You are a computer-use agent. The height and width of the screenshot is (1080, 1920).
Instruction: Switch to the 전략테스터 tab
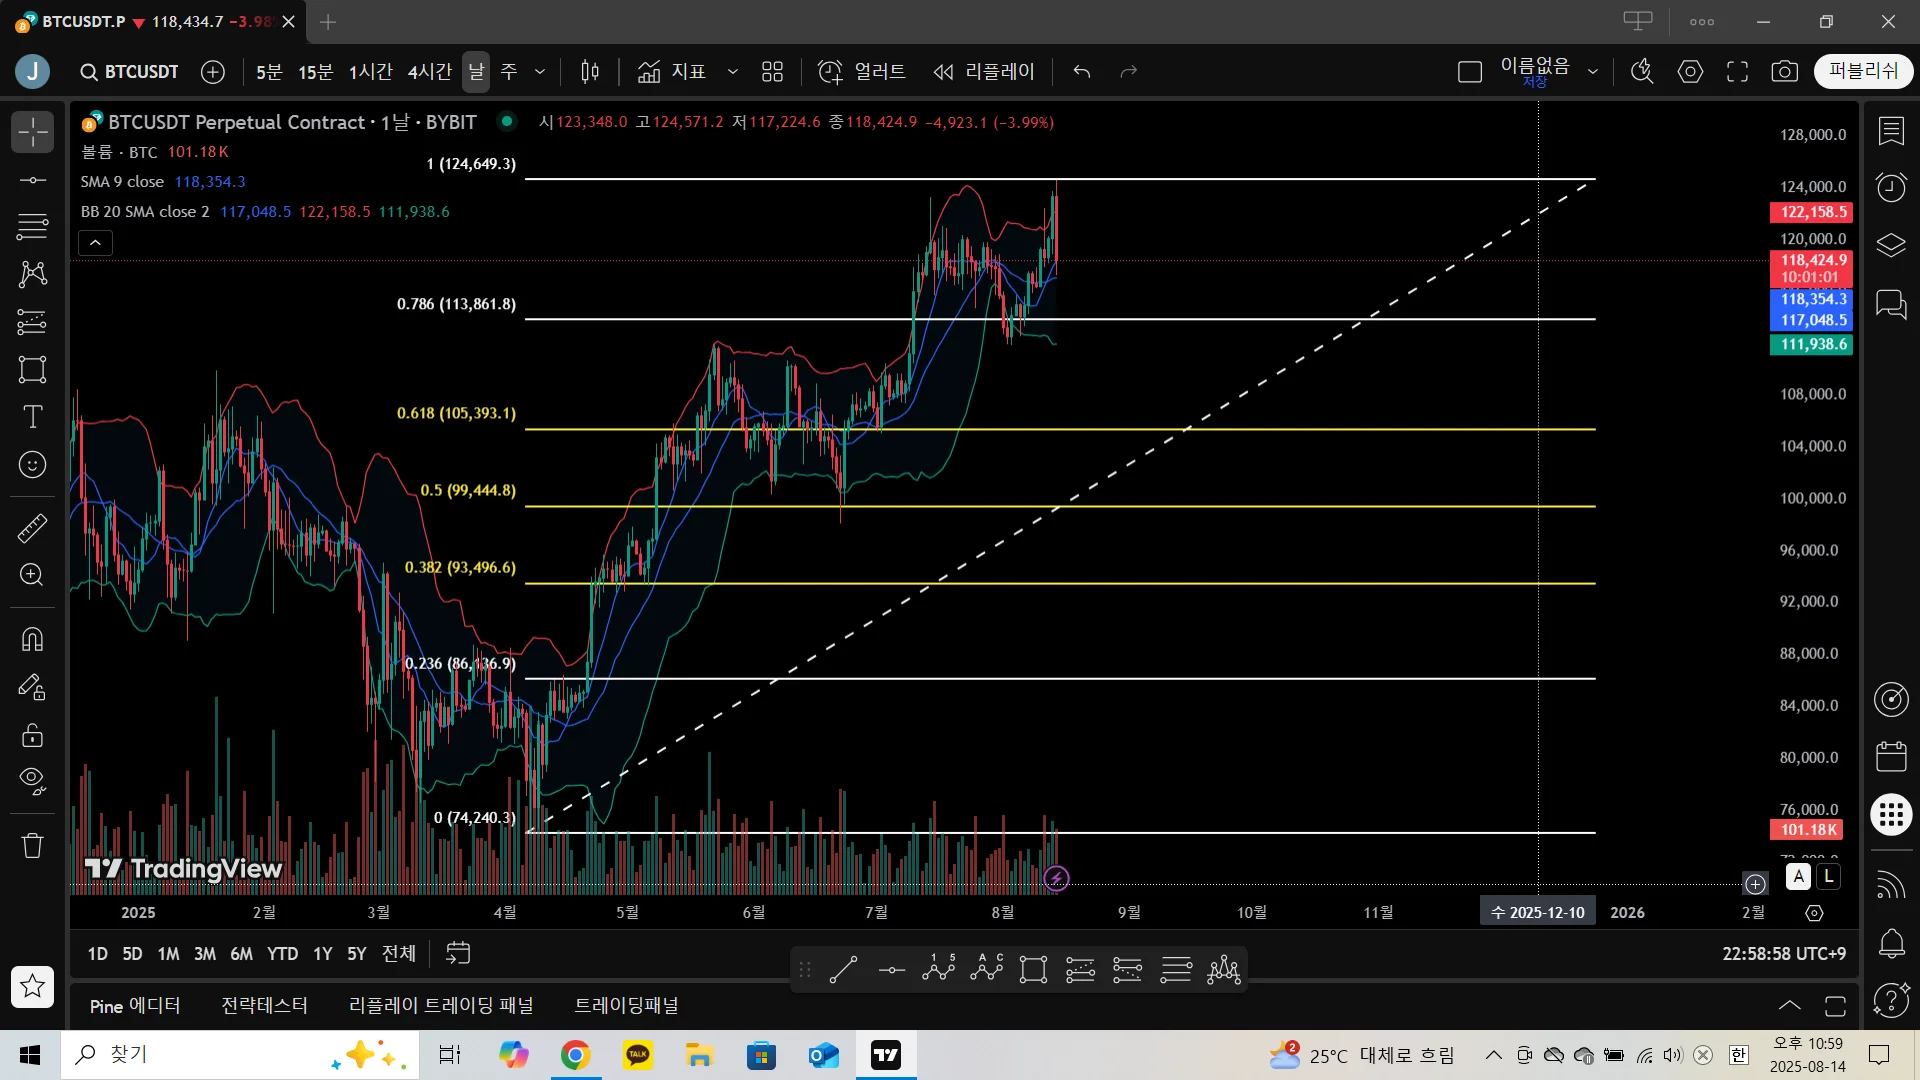click(264, 1006)
